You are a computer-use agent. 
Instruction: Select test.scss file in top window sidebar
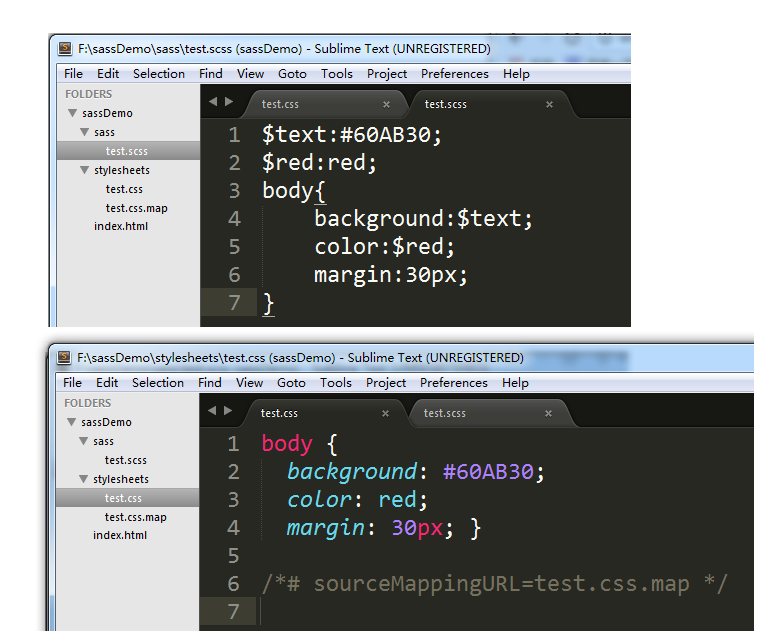tap(128, 151)
